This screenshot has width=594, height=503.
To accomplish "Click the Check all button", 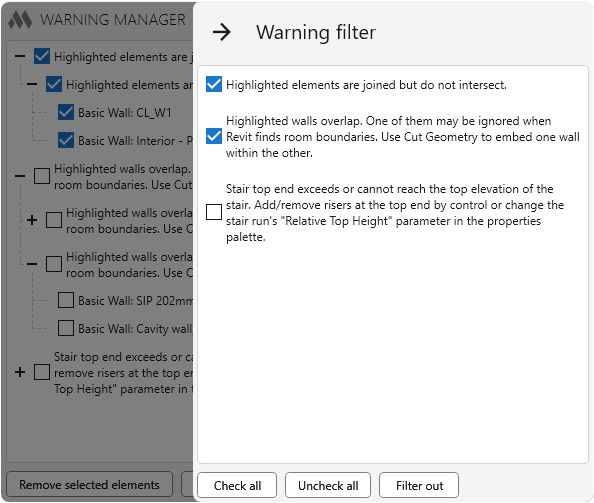I will [x=237, y=485].
